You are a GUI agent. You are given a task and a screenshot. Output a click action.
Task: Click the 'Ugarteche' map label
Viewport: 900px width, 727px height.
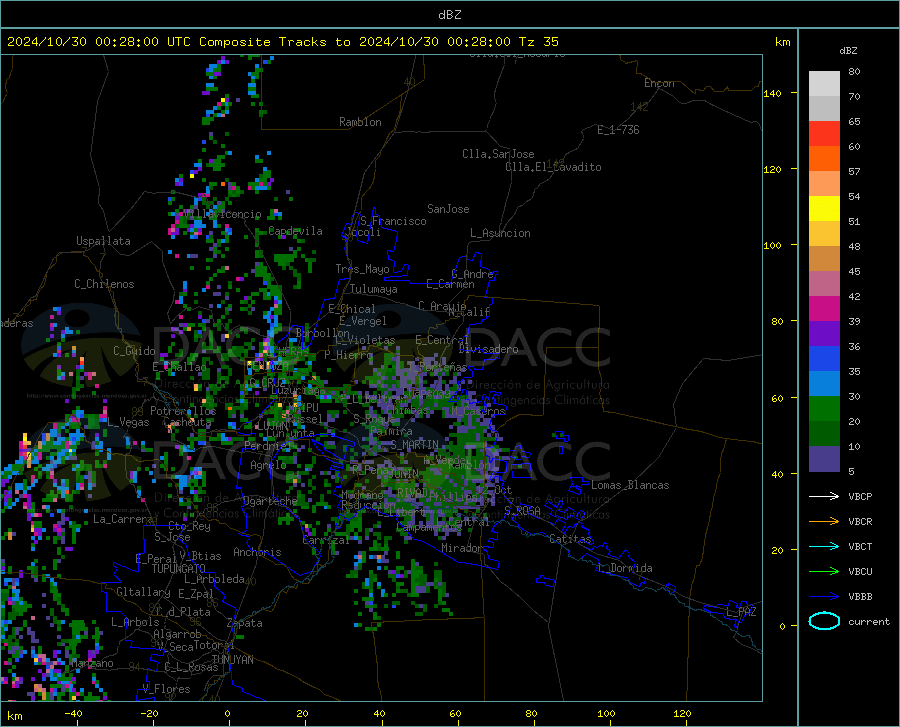(270, 500)
